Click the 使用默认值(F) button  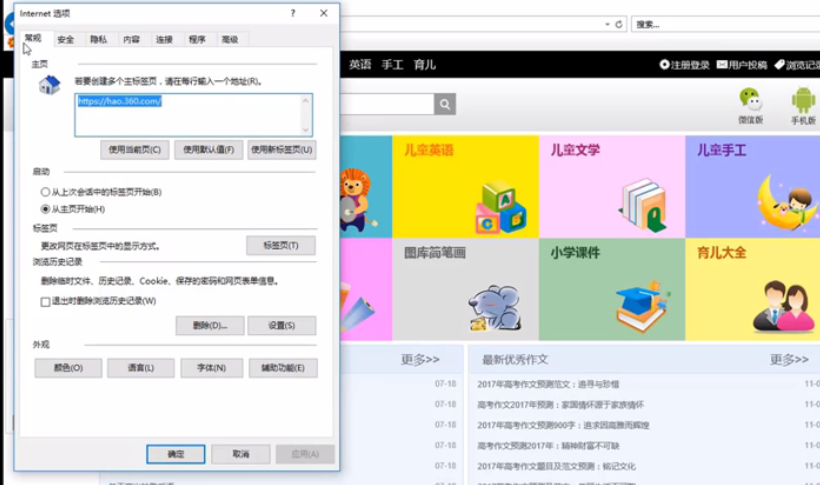pyautogui.click(x=208, y=150)
